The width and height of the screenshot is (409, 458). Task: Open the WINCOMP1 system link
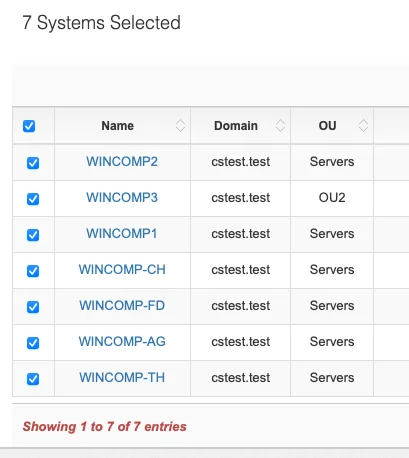[x=122, y=234]
